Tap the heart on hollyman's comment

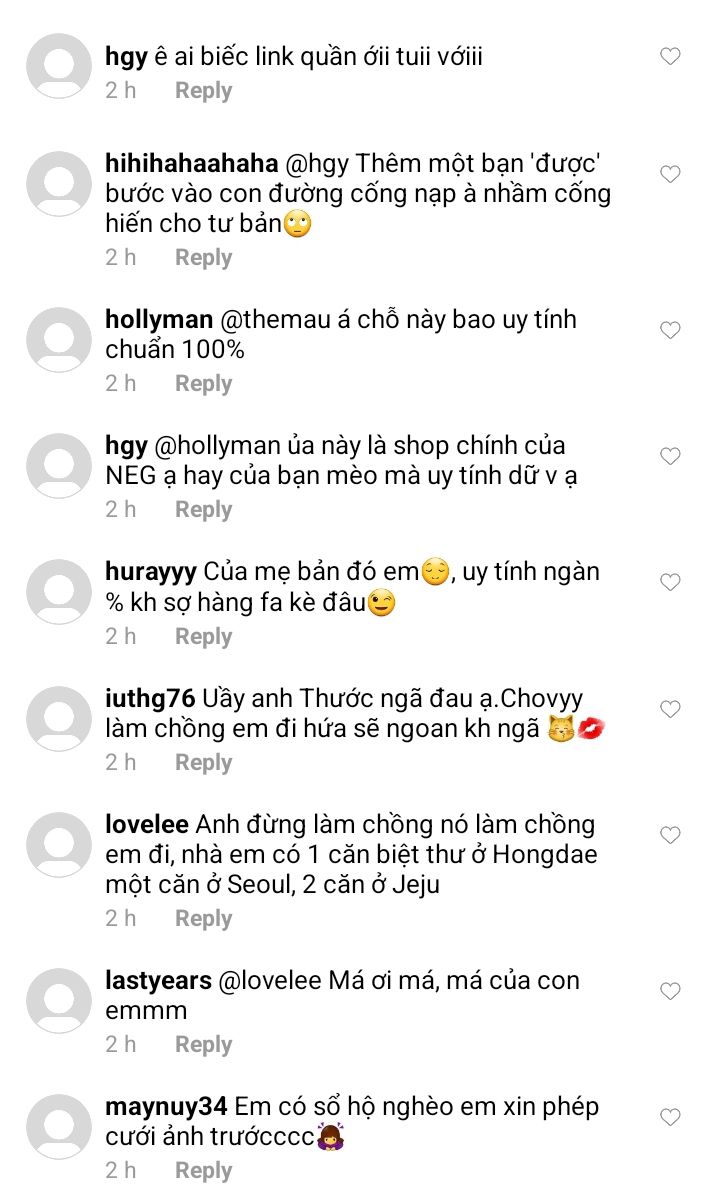[x=670, y=330]
